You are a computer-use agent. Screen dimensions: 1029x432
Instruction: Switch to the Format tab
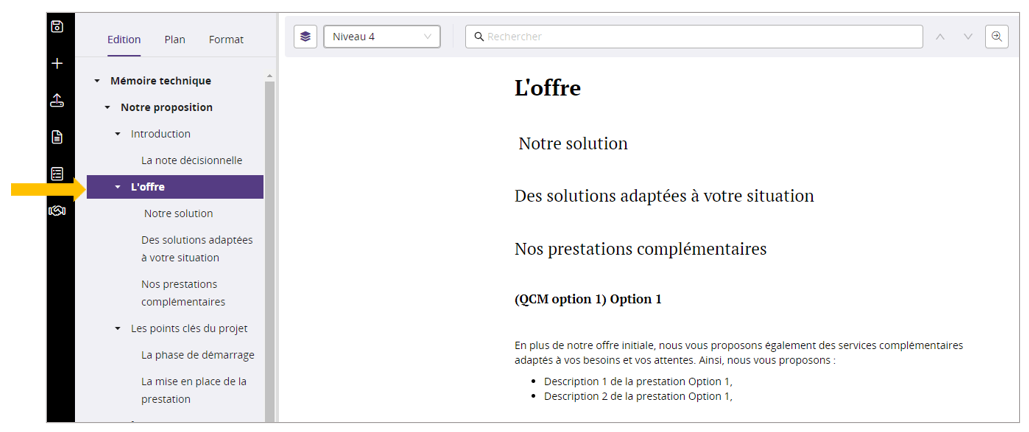tap(226, 40)
